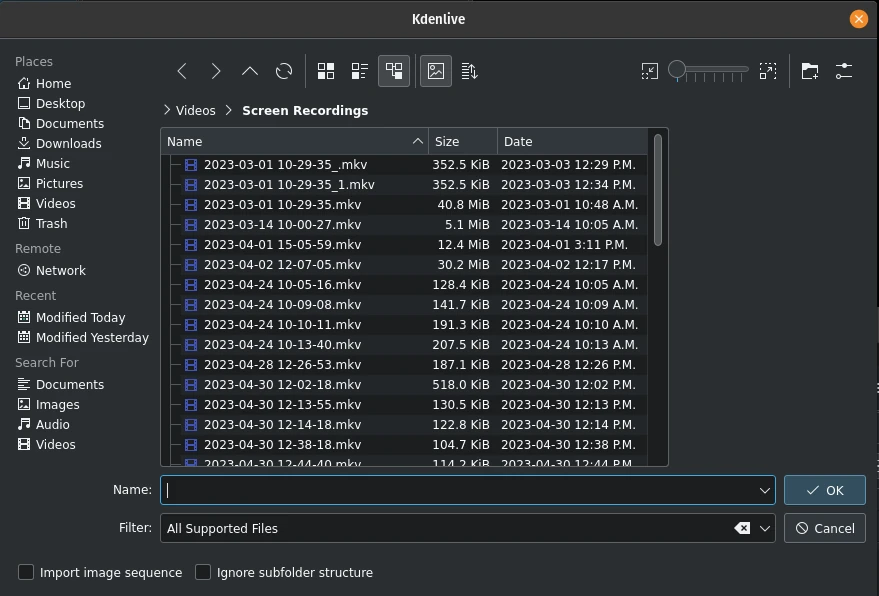Screen dimensions: 879x596
Task: Open the sorting options button
Action: [469, 71]
